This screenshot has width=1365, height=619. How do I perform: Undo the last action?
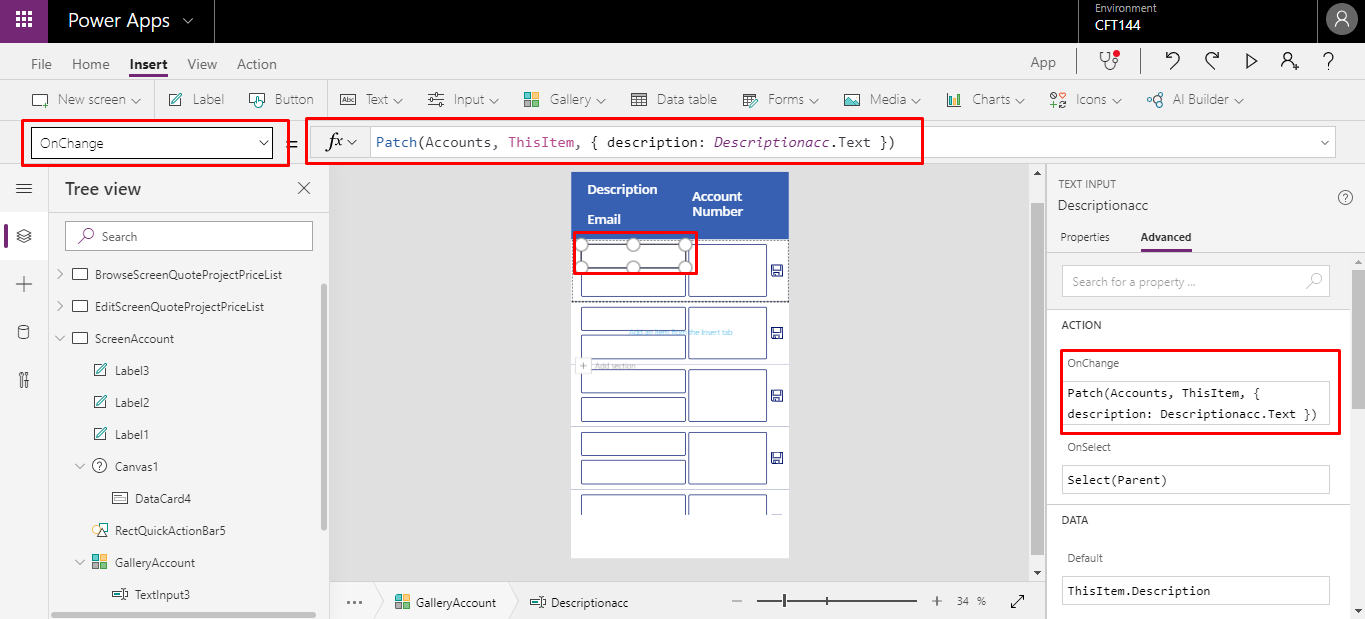pos(1173,61)
